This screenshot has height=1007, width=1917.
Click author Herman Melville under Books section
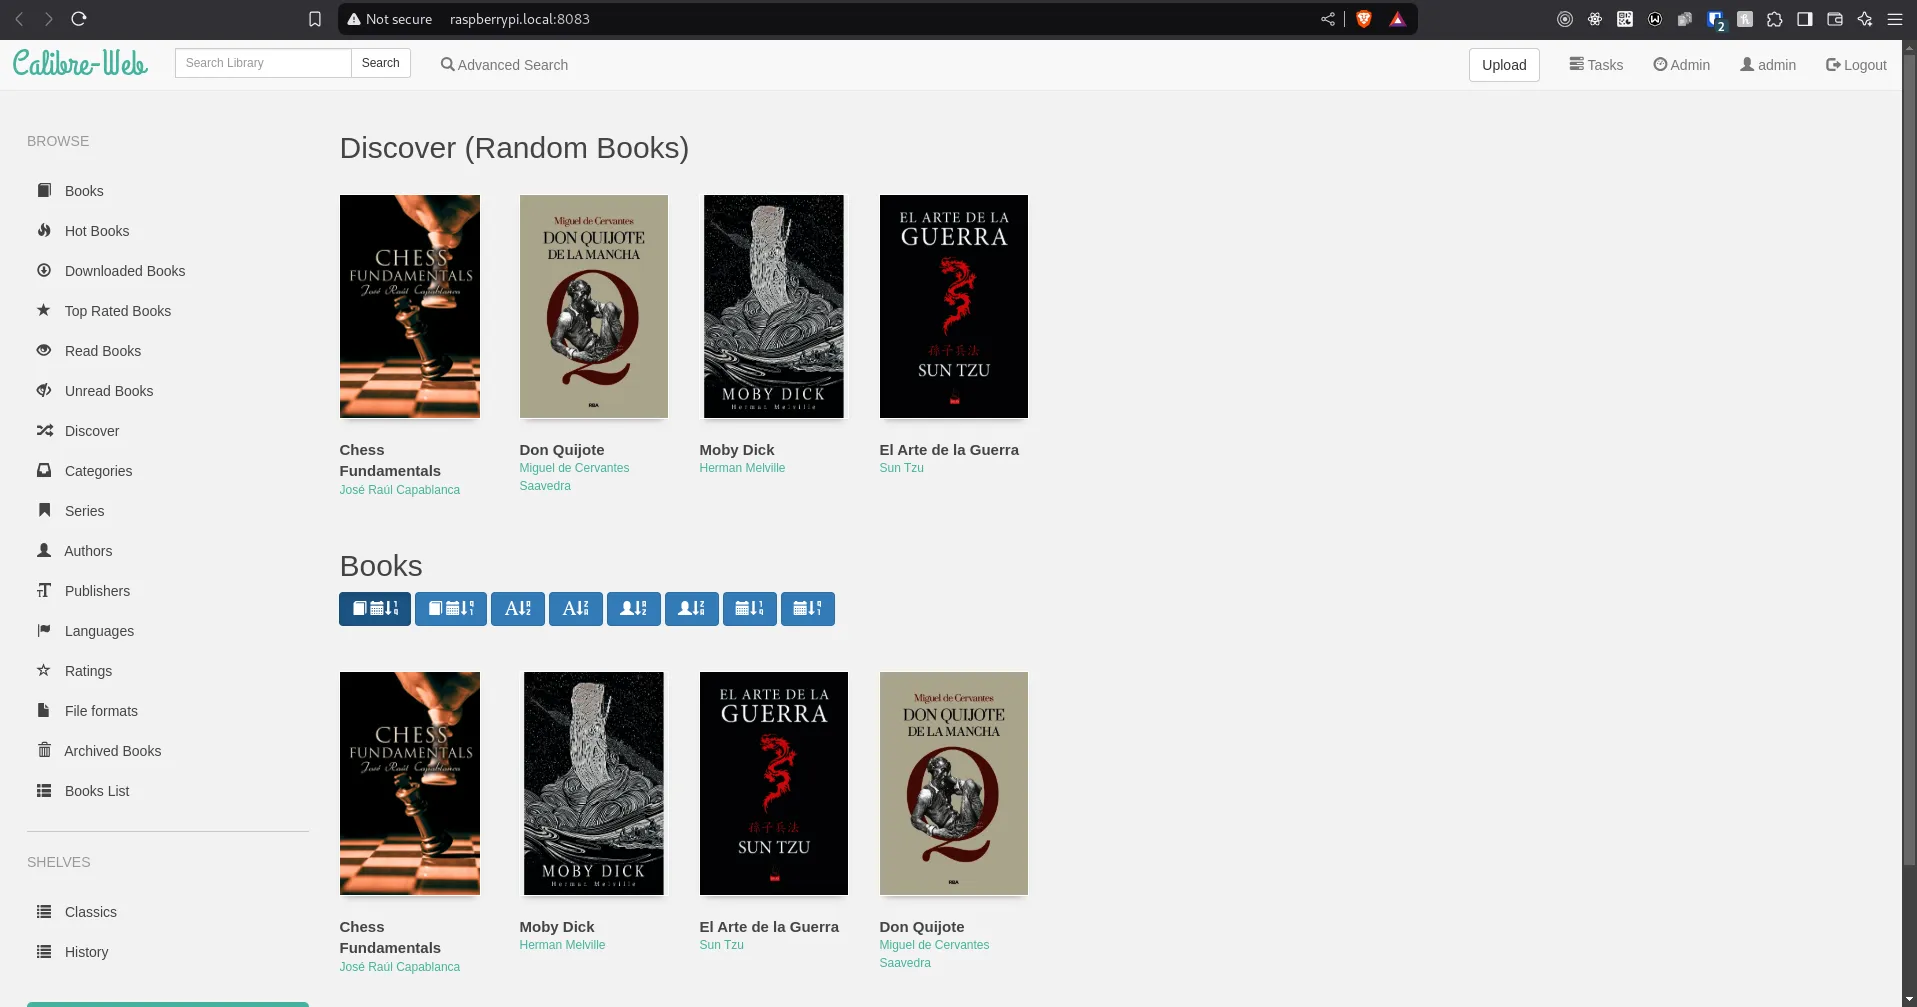tap(562, 945)
